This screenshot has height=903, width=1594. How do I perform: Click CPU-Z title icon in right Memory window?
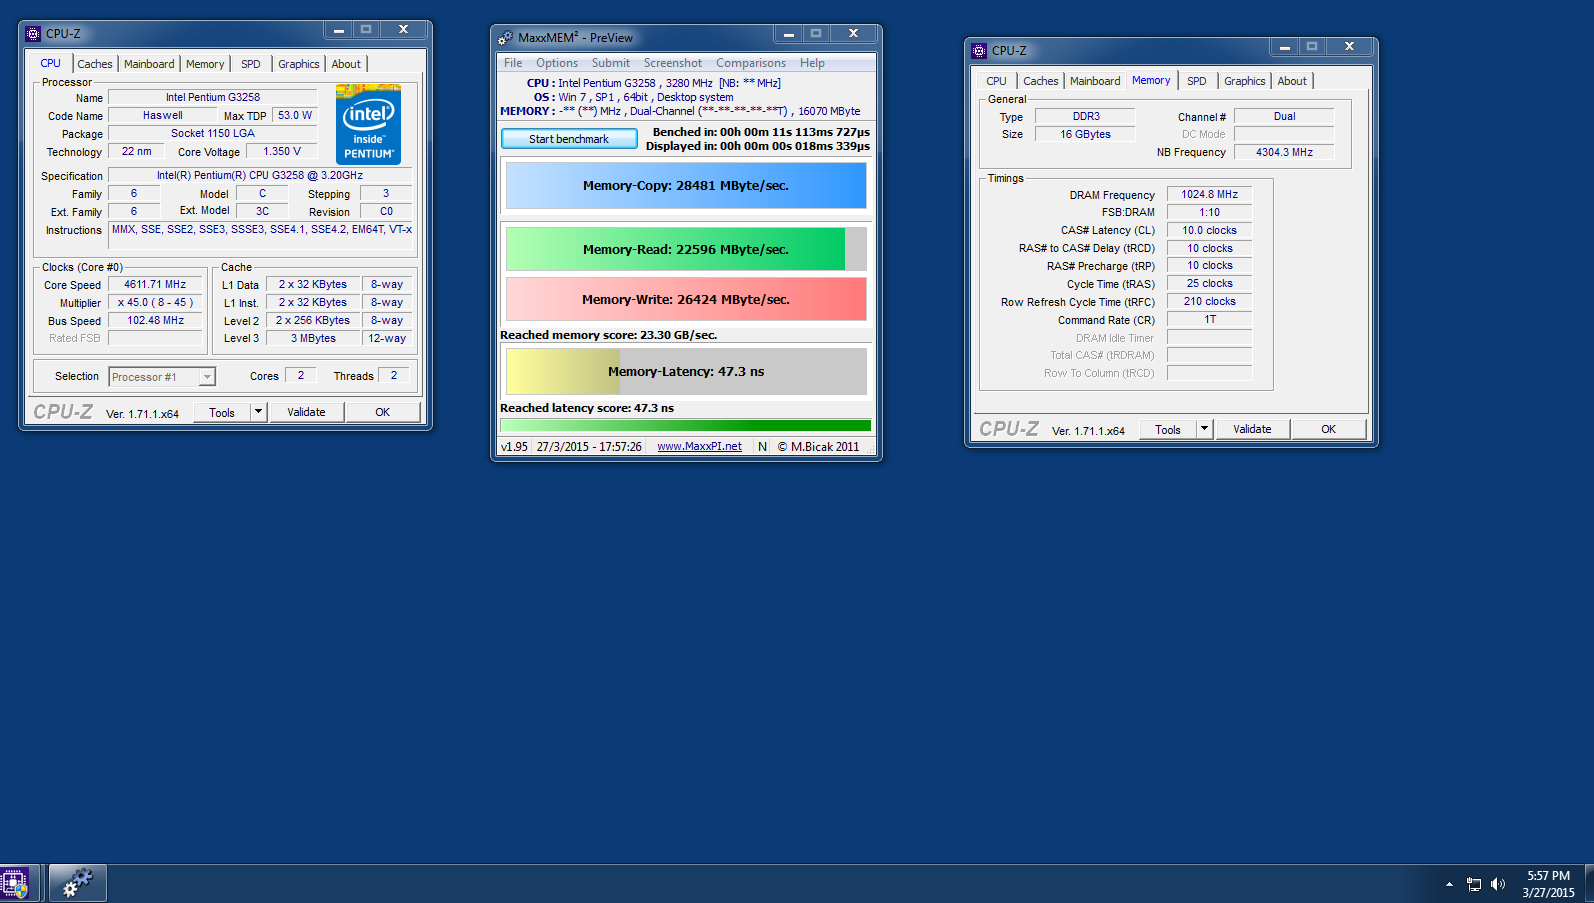tap(979, 50)
